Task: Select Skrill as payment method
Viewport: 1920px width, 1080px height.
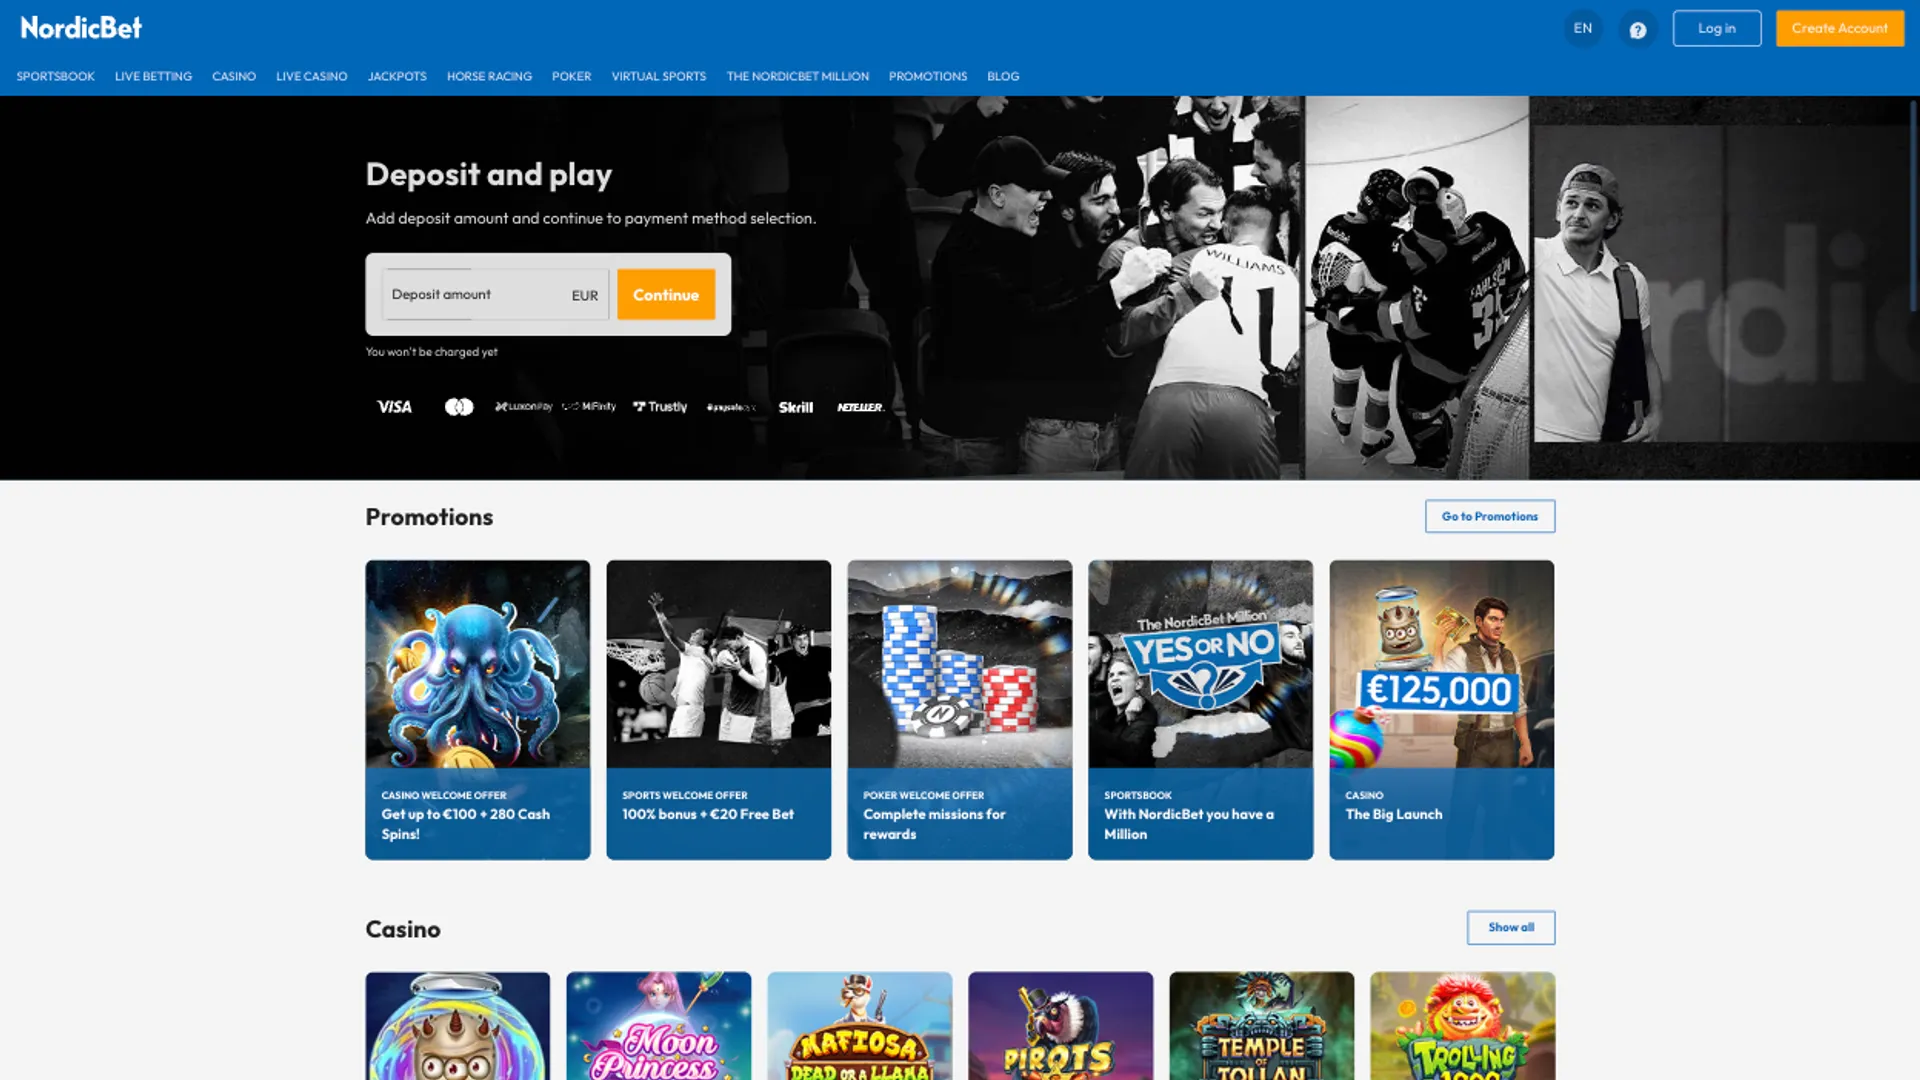Action: [796, 407]
